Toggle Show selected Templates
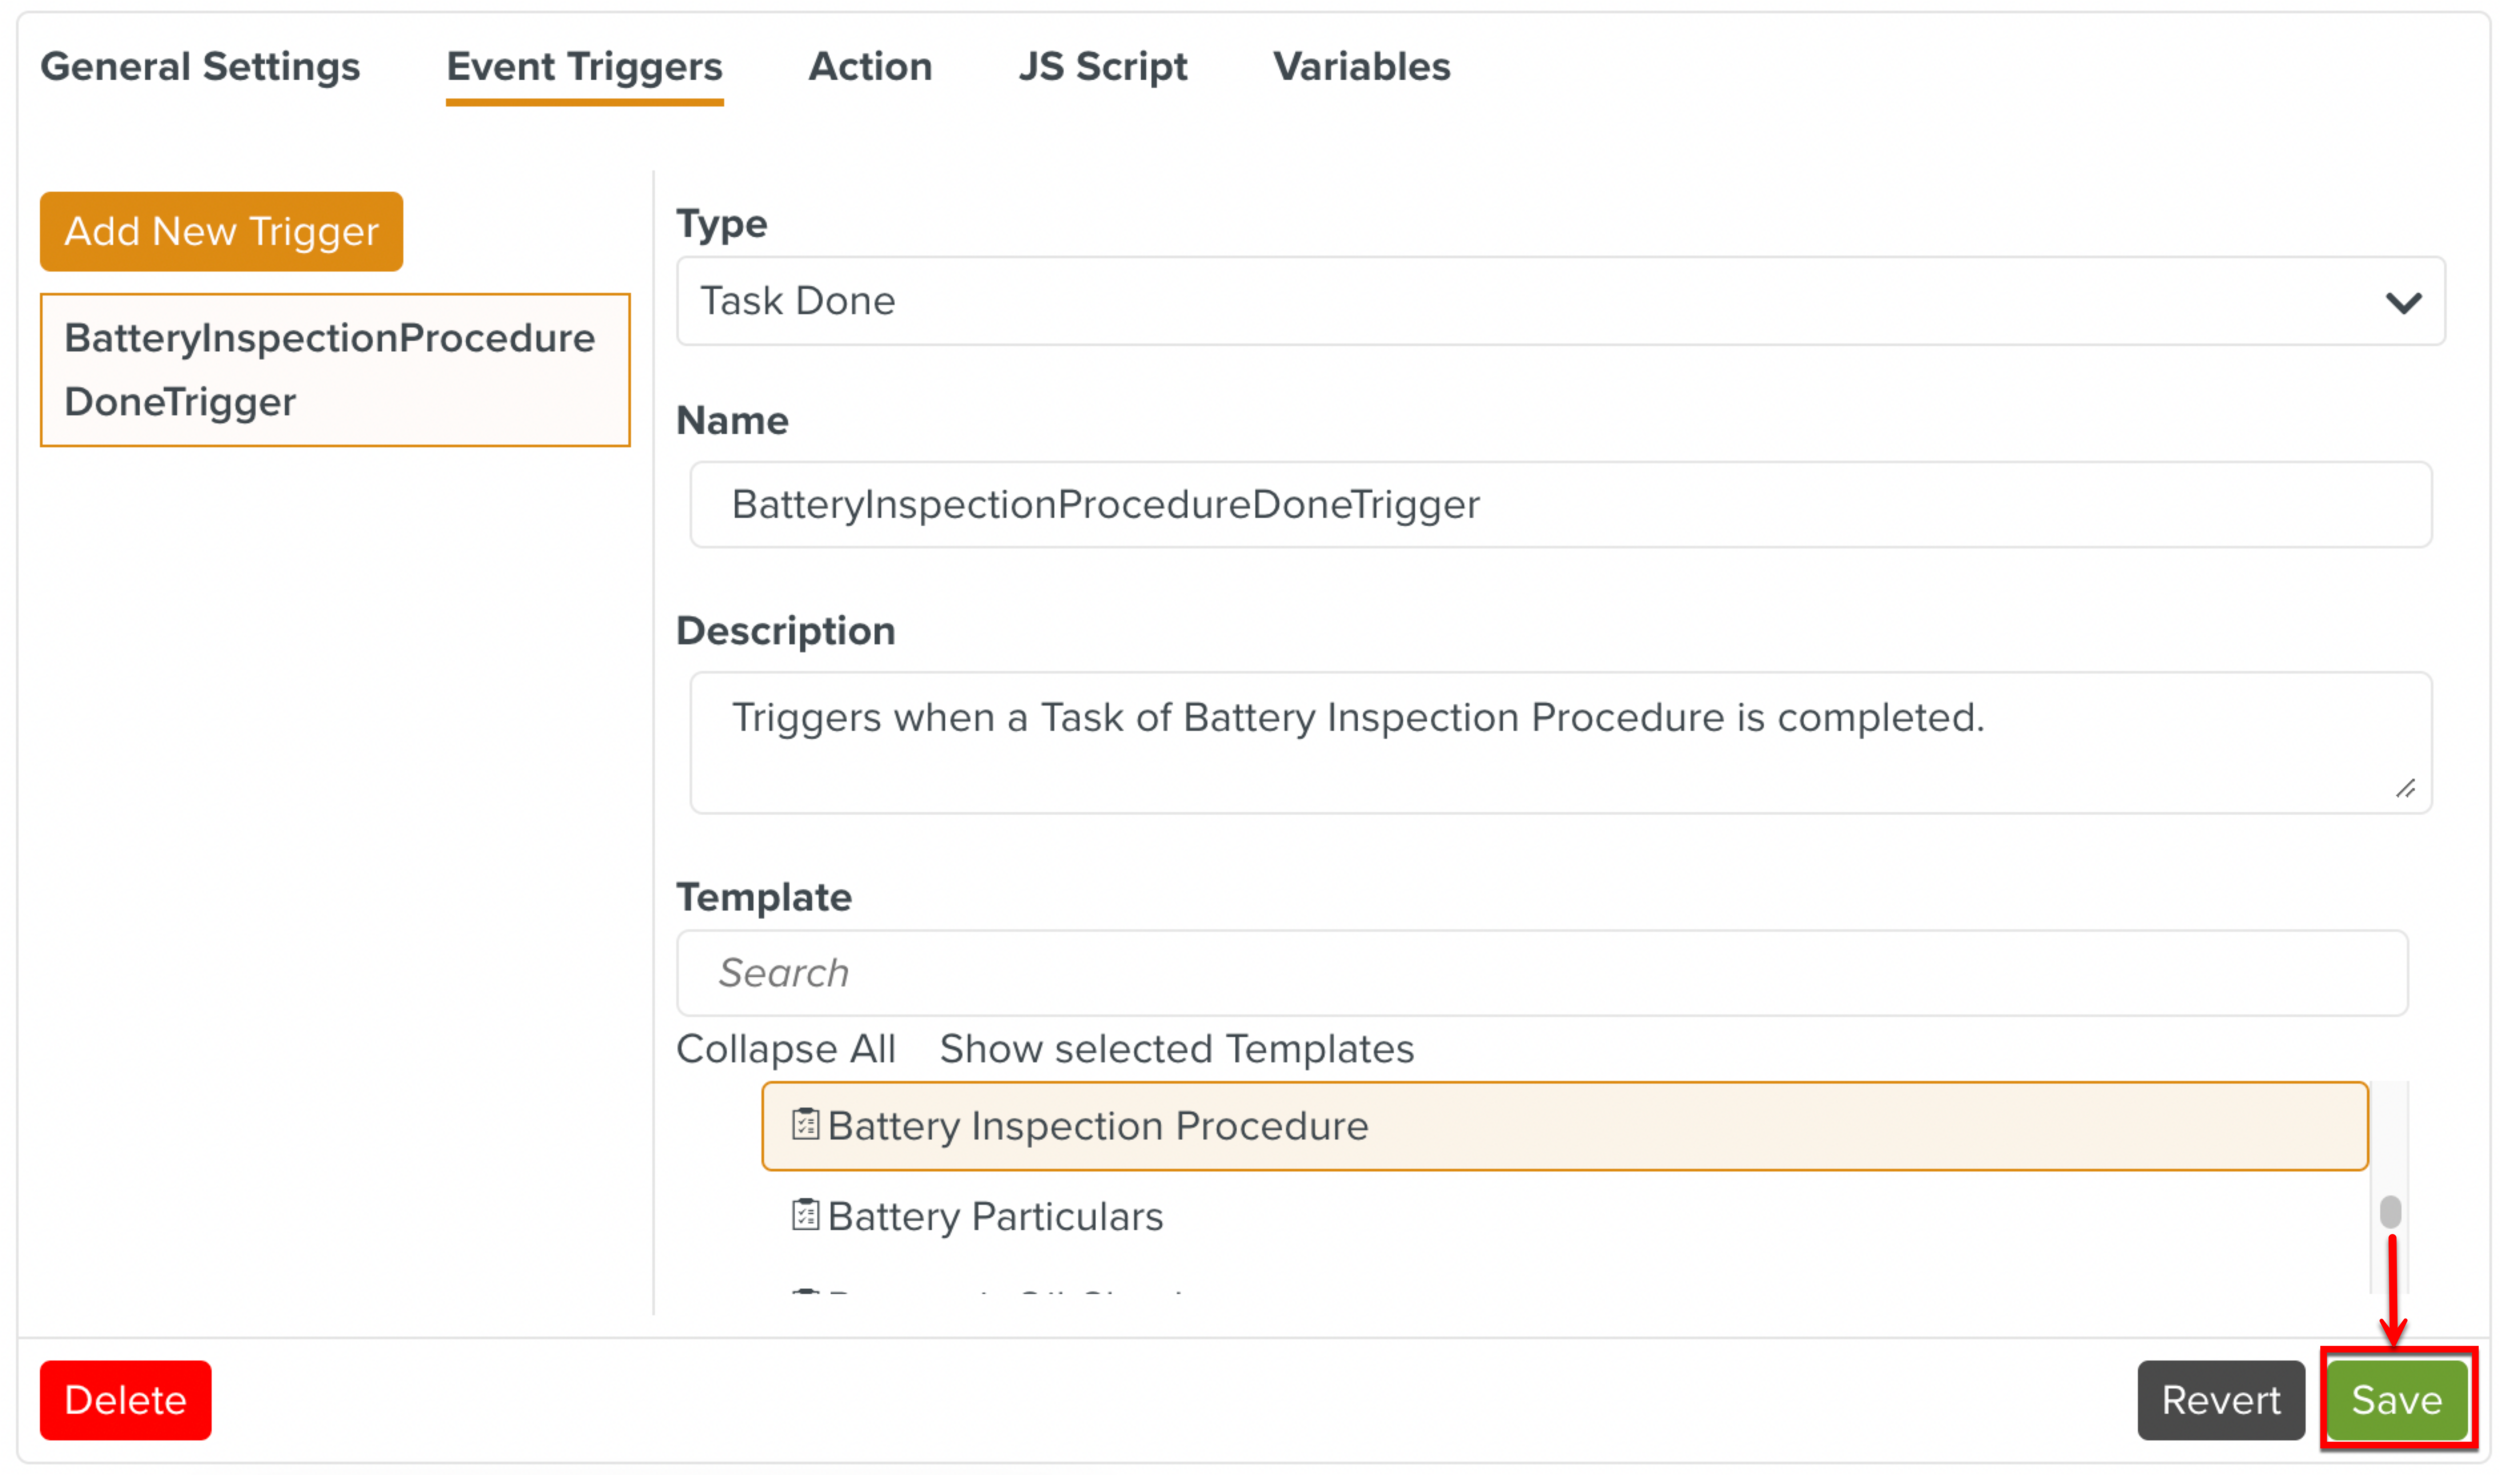 click(1176, 1048)
